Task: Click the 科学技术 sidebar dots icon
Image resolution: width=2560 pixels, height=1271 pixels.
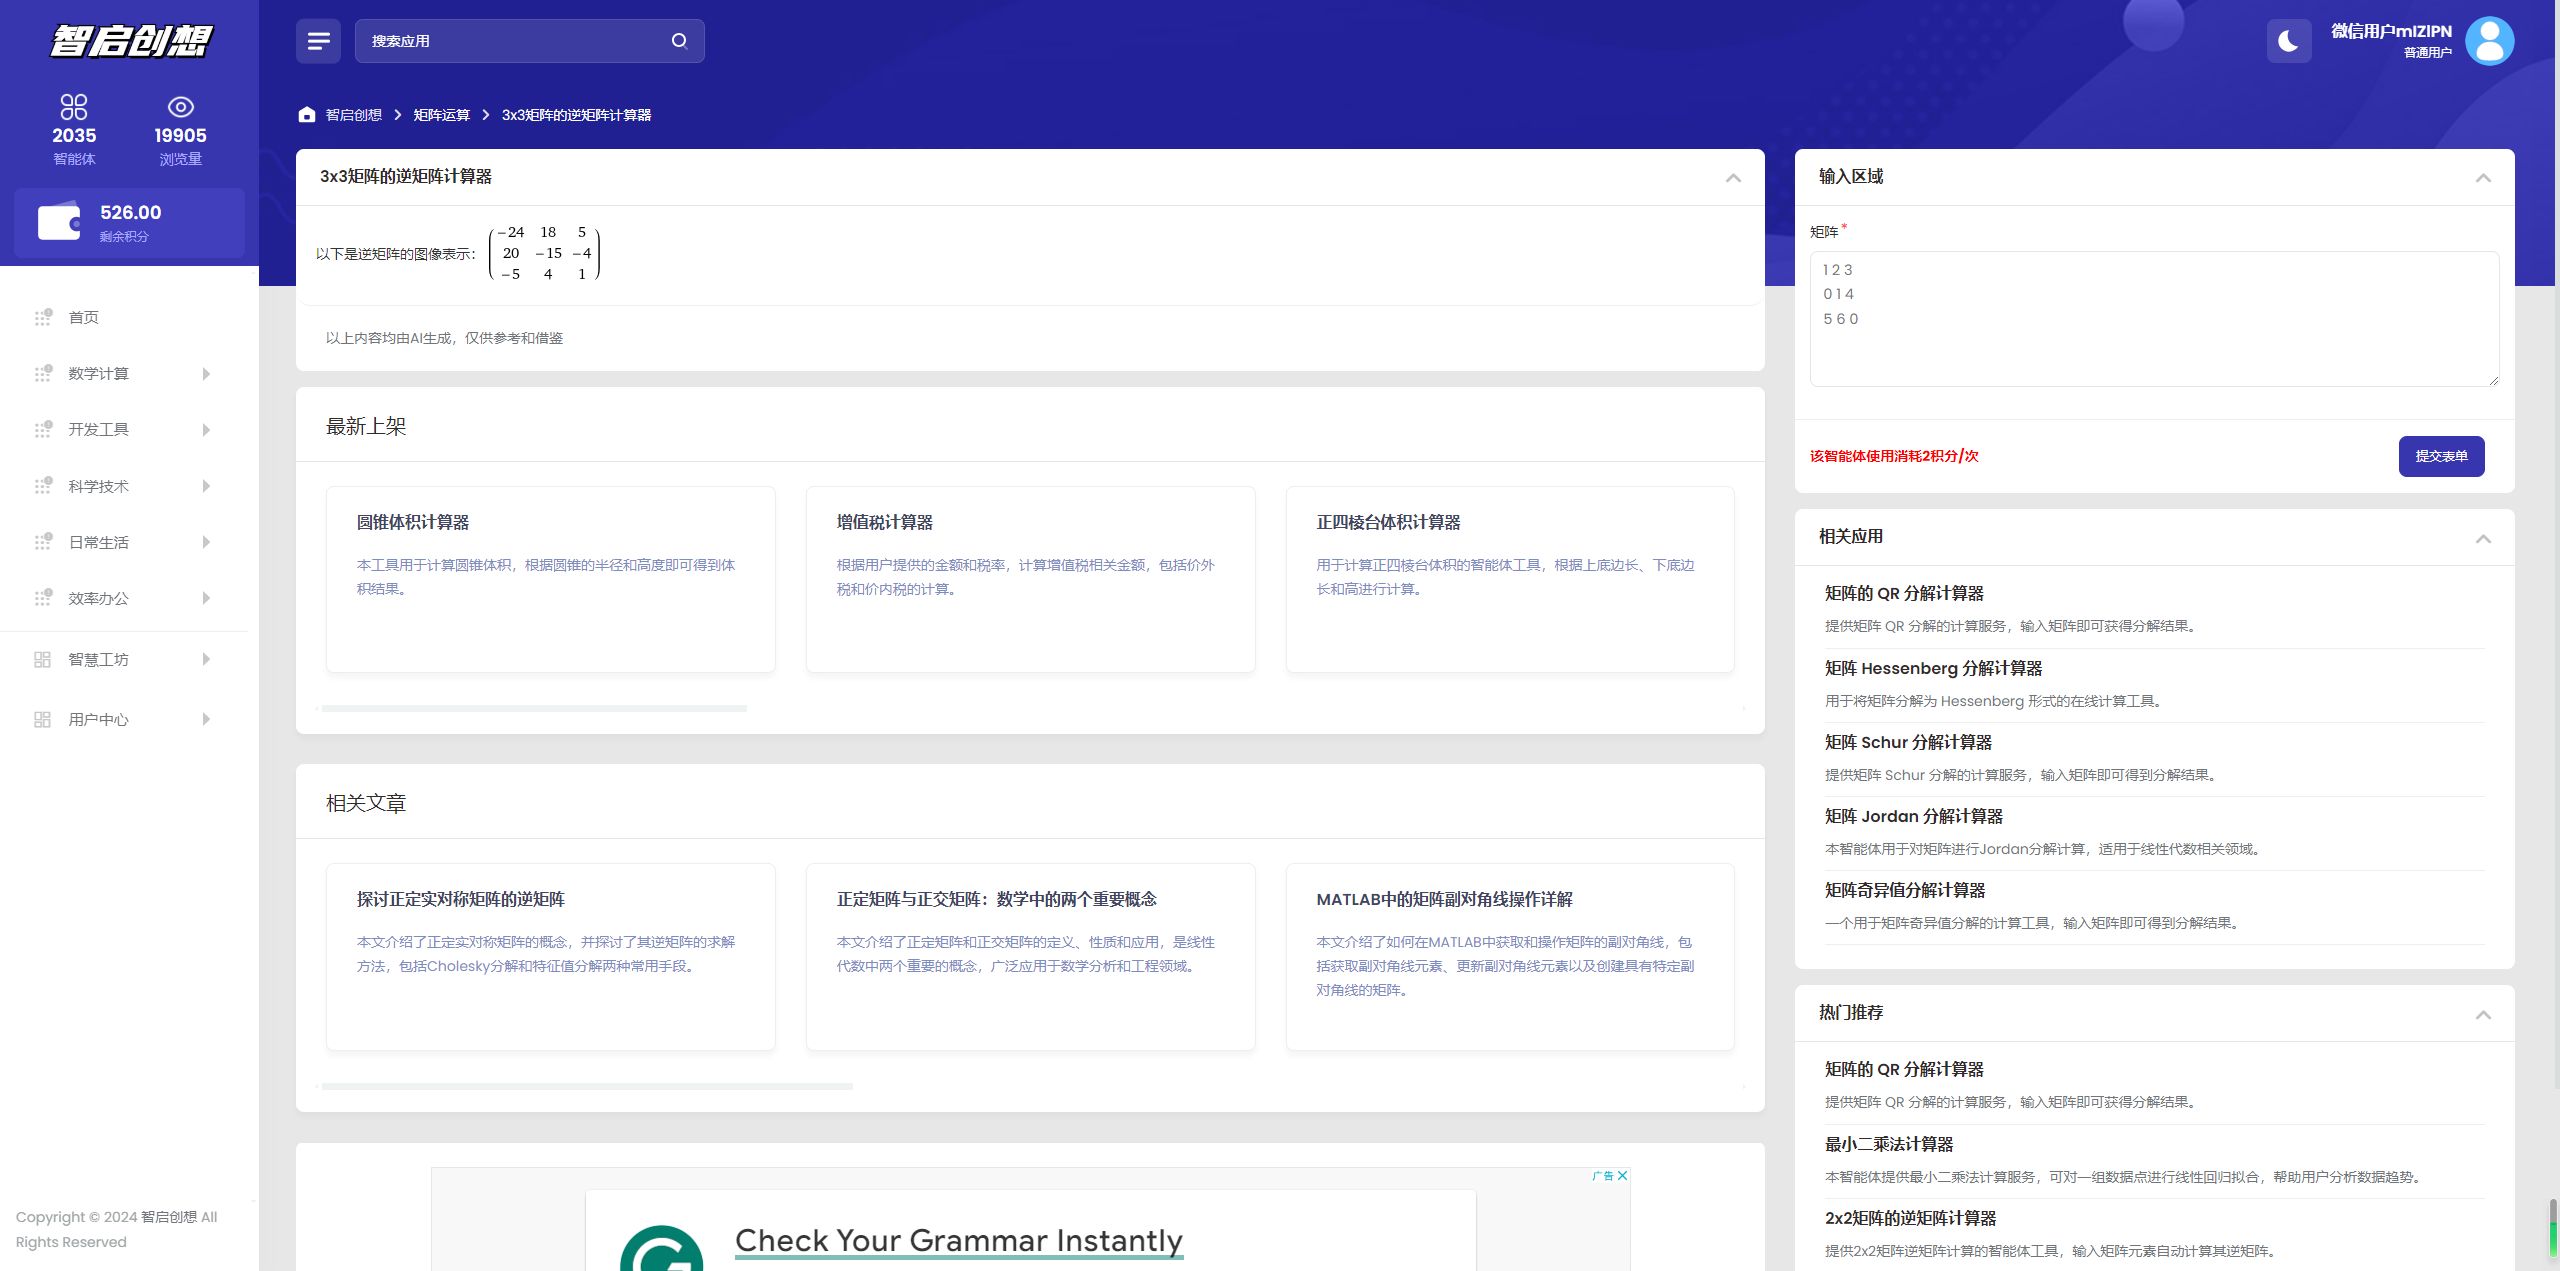Action: coord(43,486)
